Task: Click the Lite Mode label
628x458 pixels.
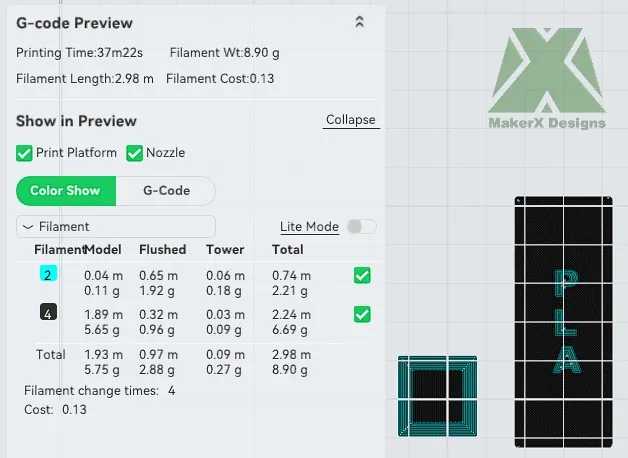Action: (309, 227)
